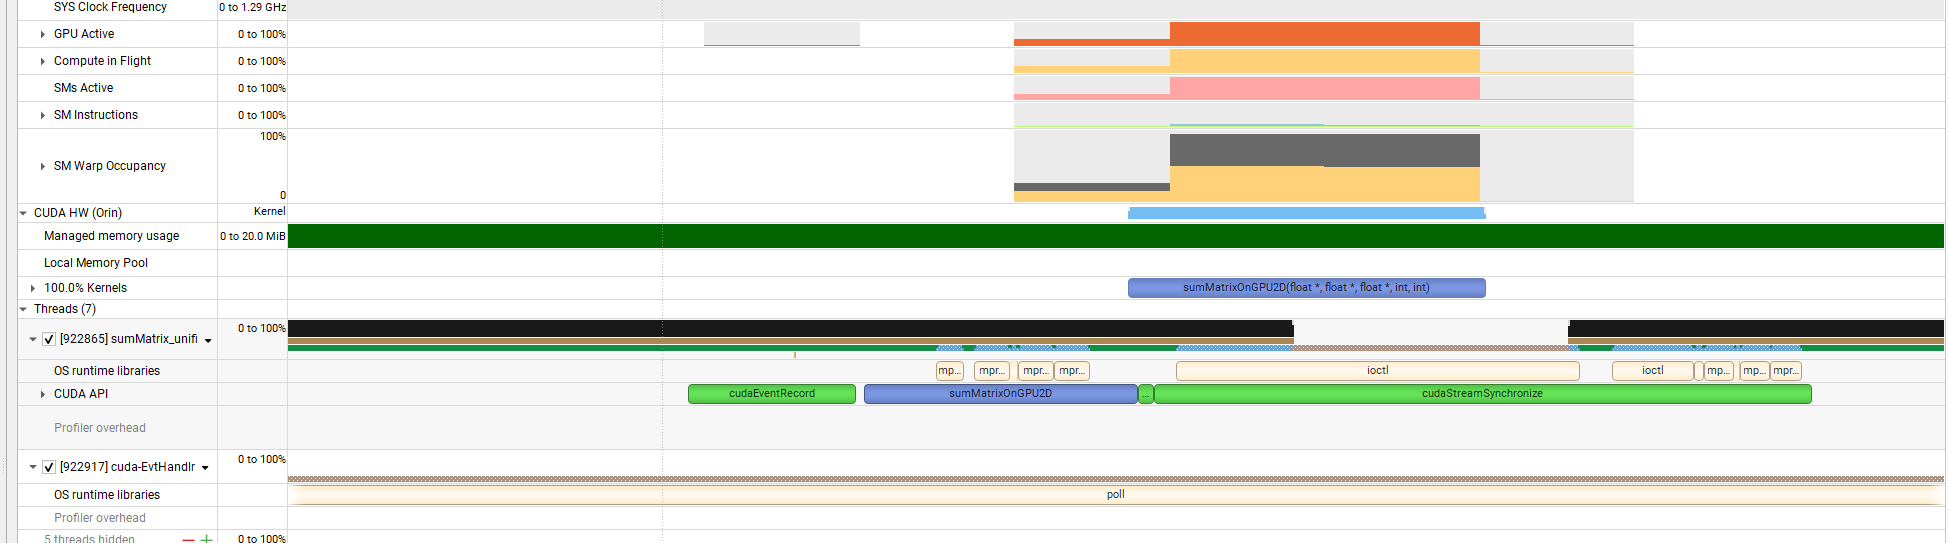Open the dropdown arrow next to cuda-EvtHandlr thread
Viewport: 1948px width, 543px height.
tap(205, 468)
